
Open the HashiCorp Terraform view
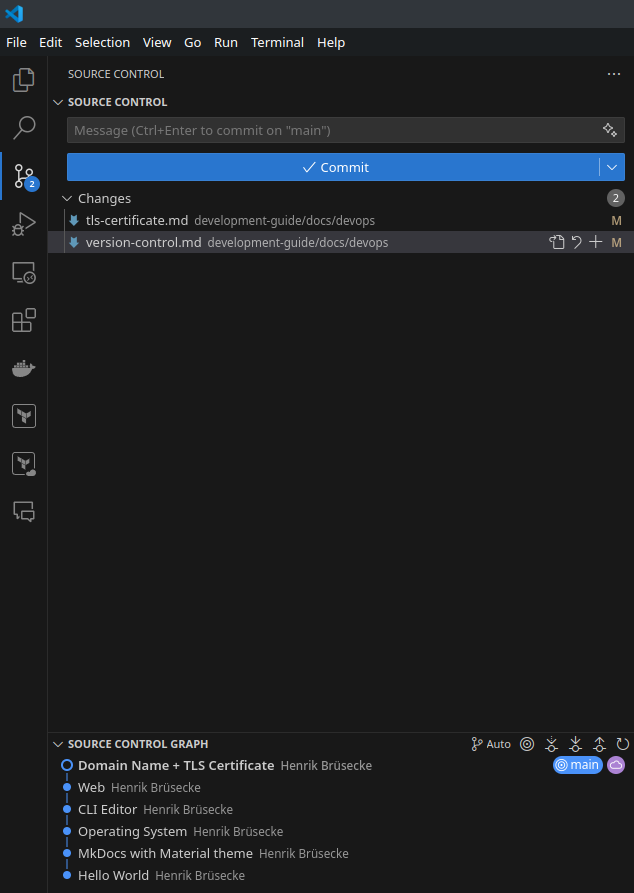(23, 416)
